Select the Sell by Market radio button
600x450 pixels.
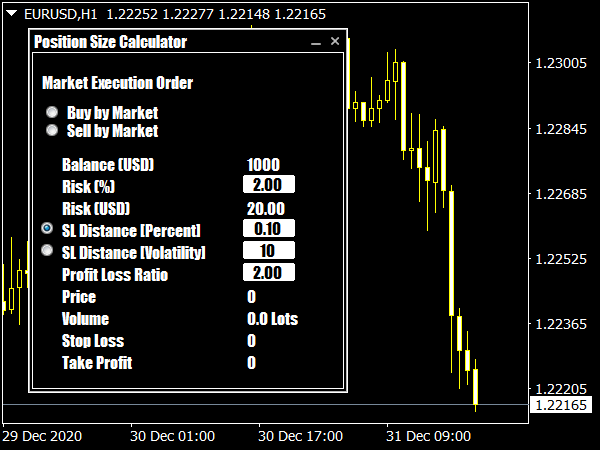(x=52, y=130)
